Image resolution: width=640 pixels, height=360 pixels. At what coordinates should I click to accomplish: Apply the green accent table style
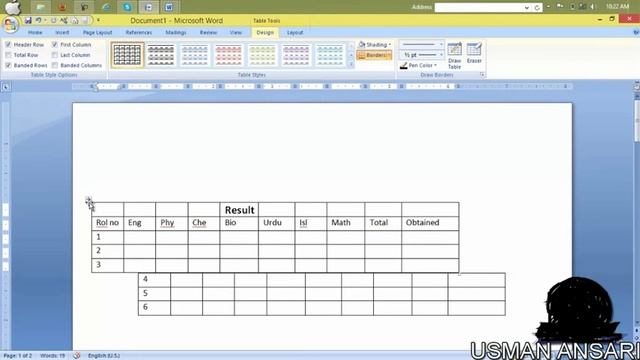tap(262, 55)
